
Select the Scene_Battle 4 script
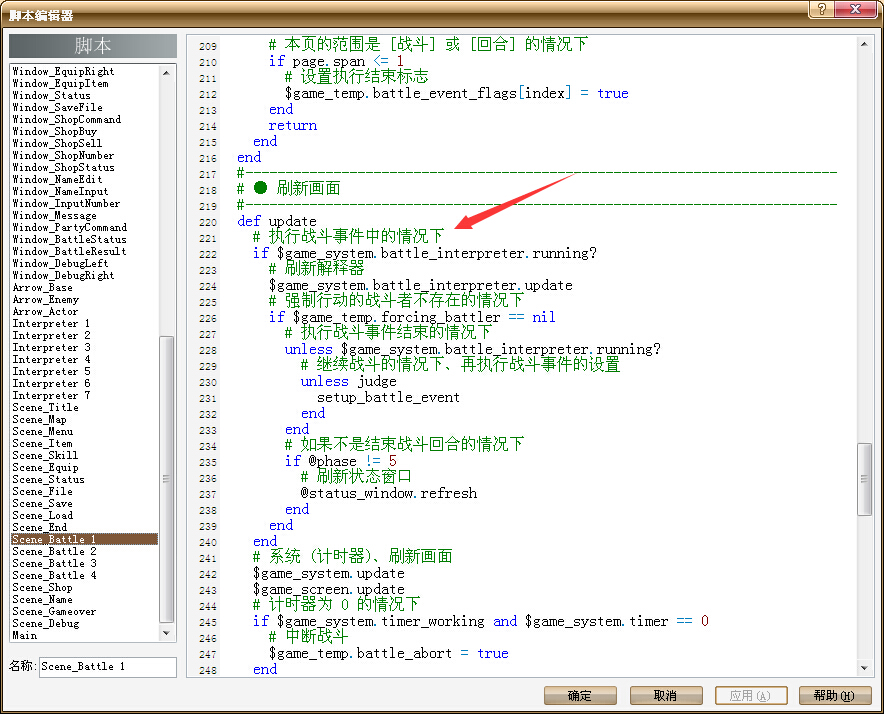click(55, 575)
